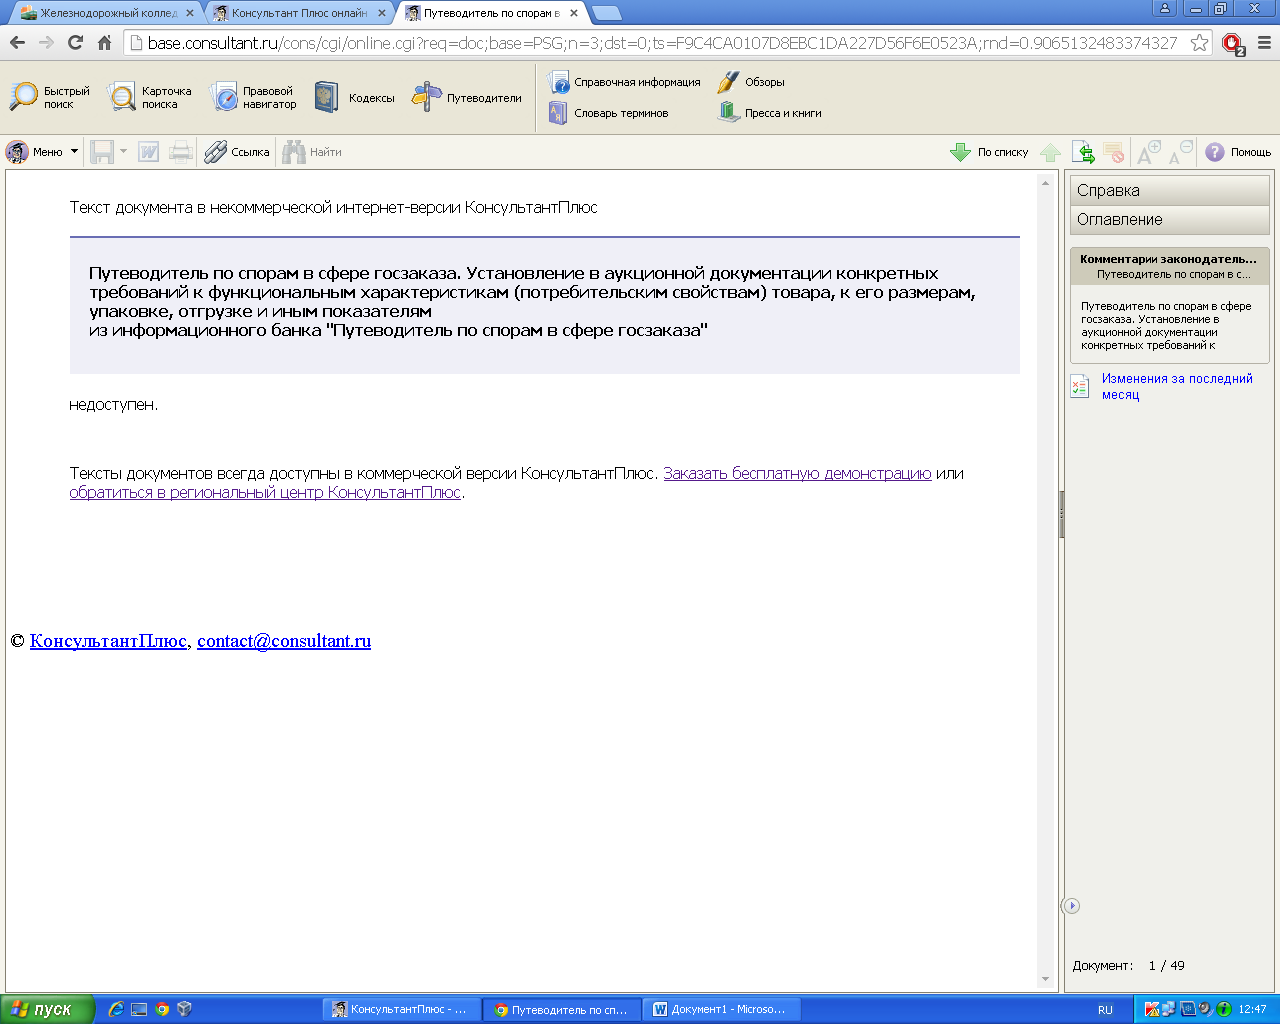The height and width of the screenshot is (1024, 1280).
Task: Launch Internet Explorer from quick launch
Action: coord(116,1009)
